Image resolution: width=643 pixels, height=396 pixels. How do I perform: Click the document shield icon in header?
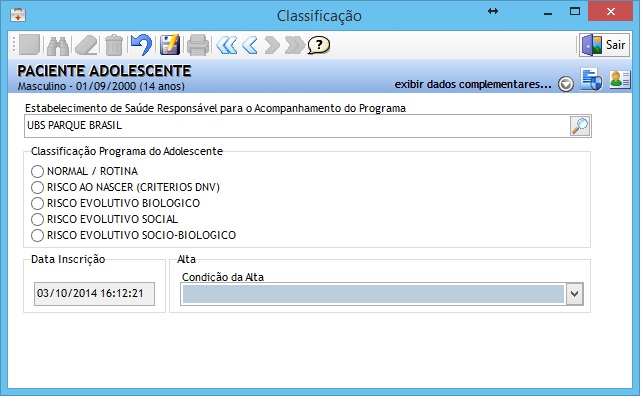pos(591,80)
